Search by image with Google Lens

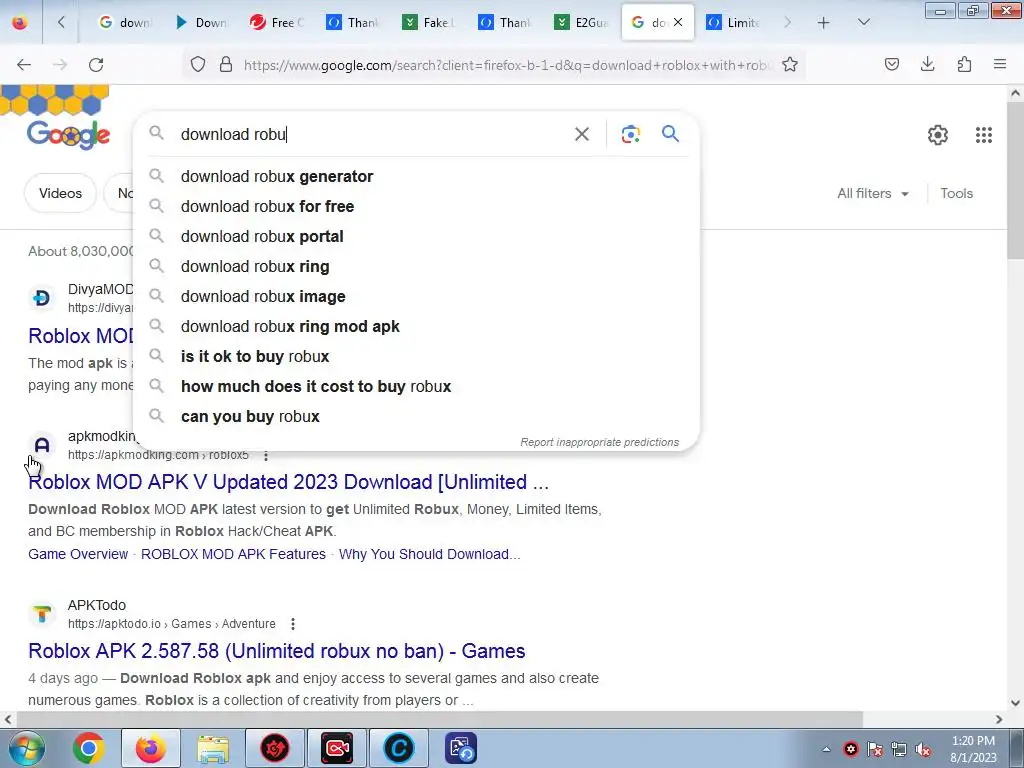630,134
